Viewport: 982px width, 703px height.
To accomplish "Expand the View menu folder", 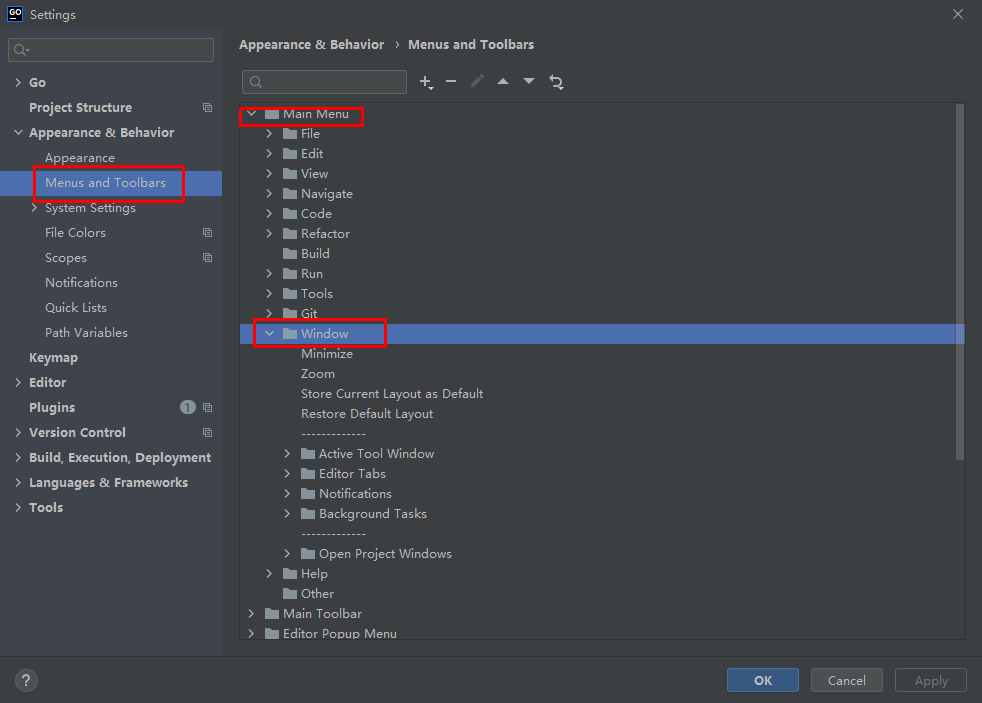I will pos(269,174).
